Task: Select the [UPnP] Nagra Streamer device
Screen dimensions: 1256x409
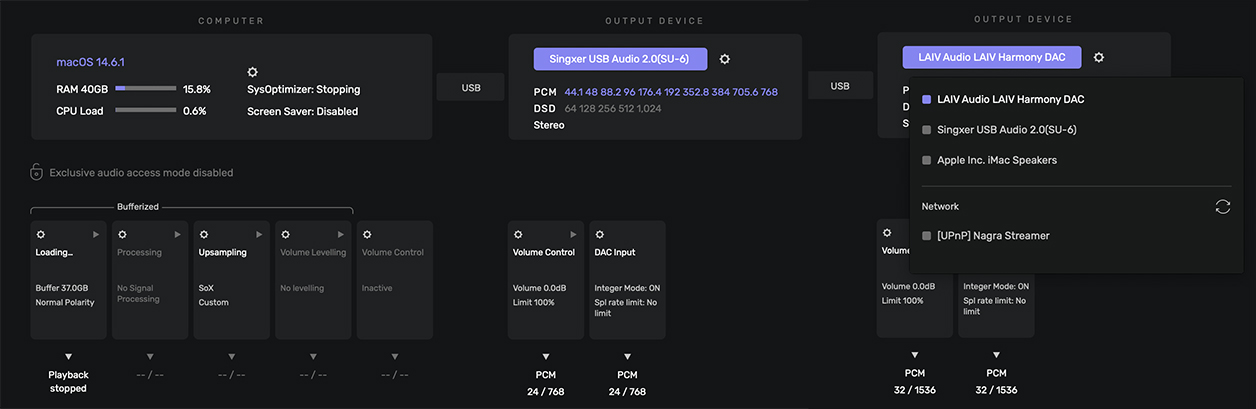Action: tap(992, 236)
